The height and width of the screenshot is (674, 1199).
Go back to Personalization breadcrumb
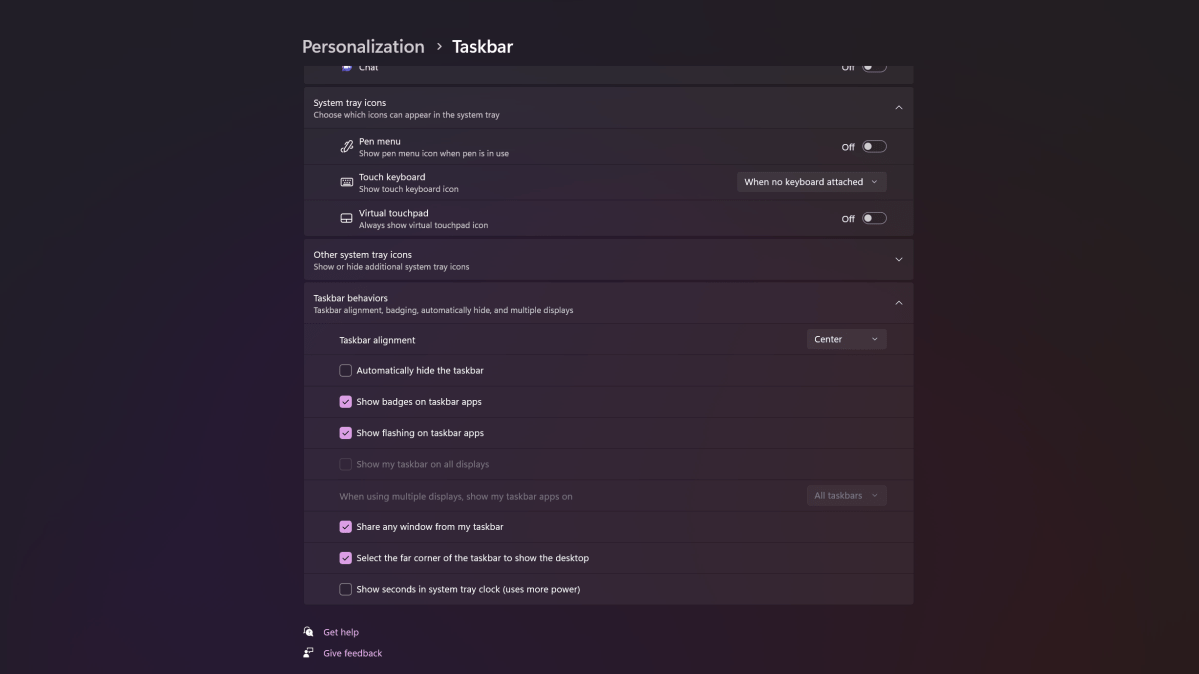363,47
